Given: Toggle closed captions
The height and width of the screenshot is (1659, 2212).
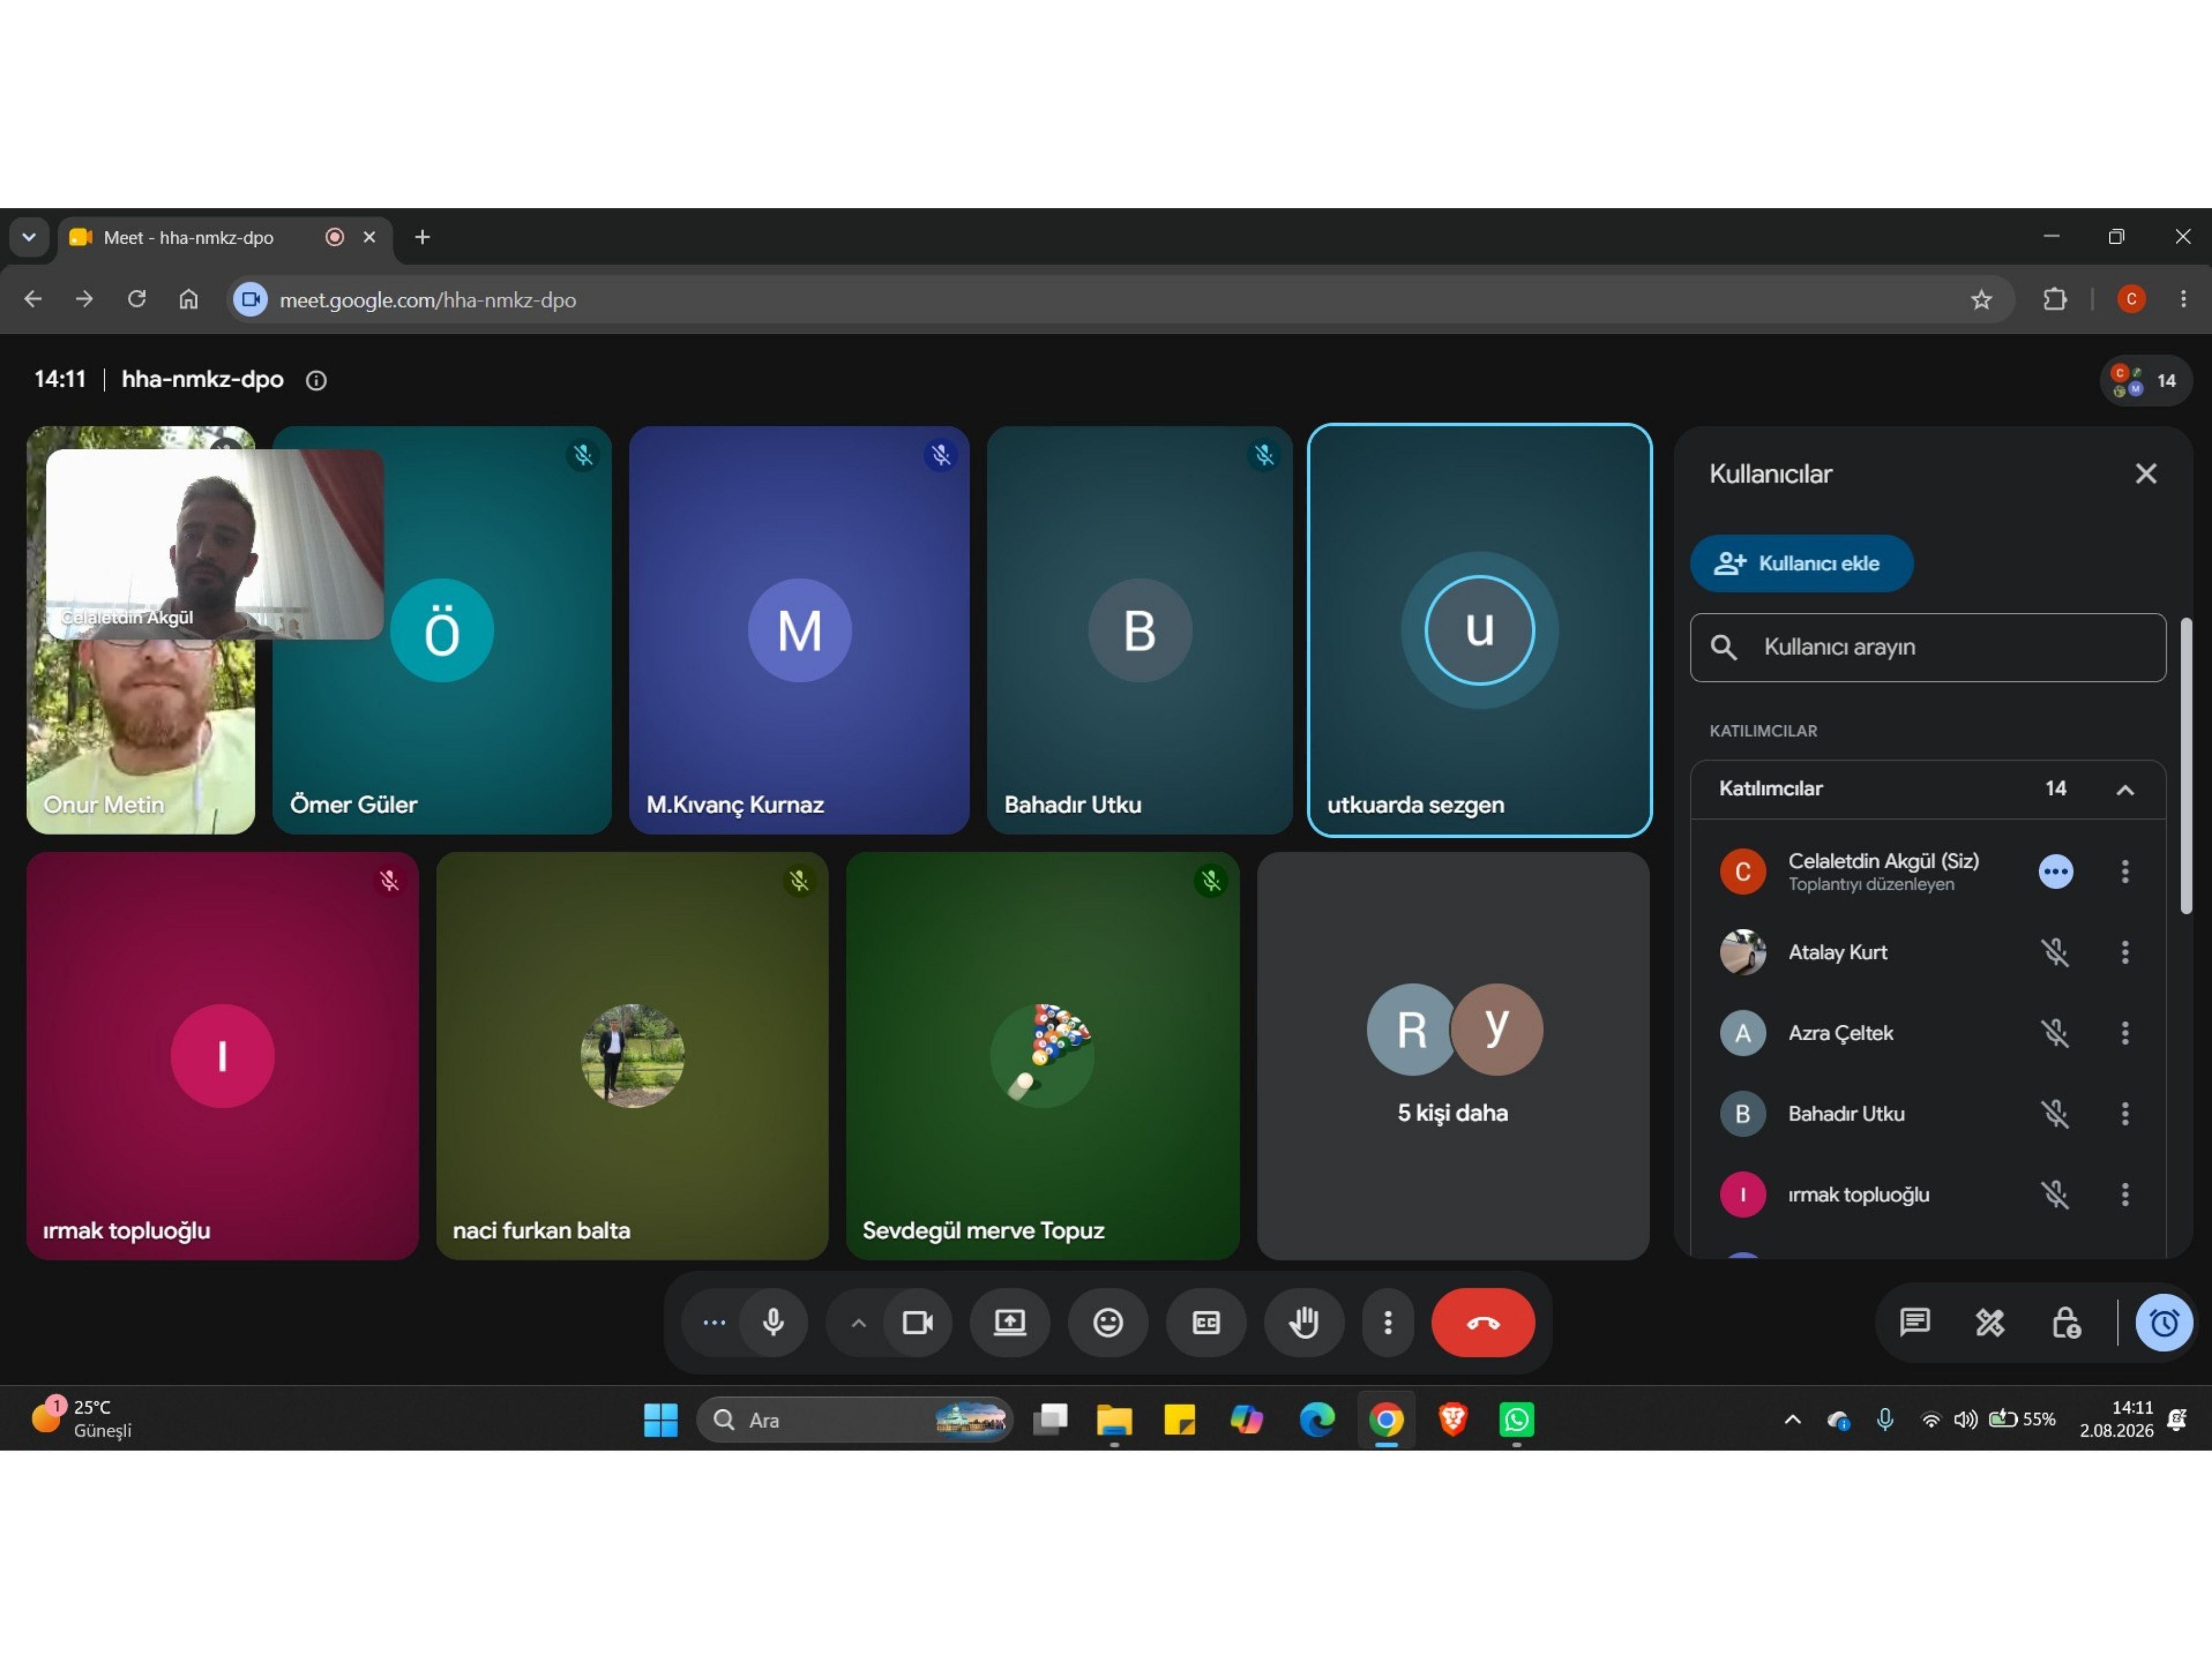Looking at the screenshot, I should coord(1206,1322).
